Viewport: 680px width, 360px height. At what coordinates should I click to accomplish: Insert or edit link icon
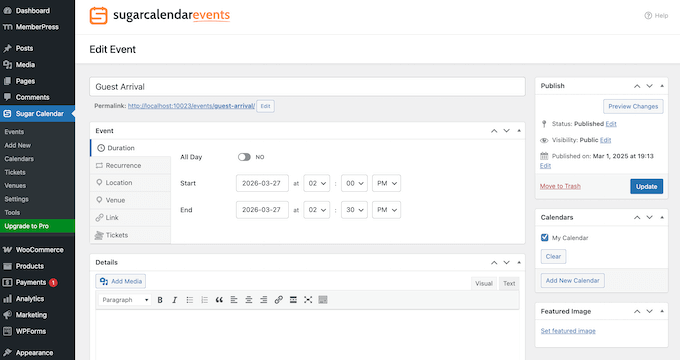point(278,300)
